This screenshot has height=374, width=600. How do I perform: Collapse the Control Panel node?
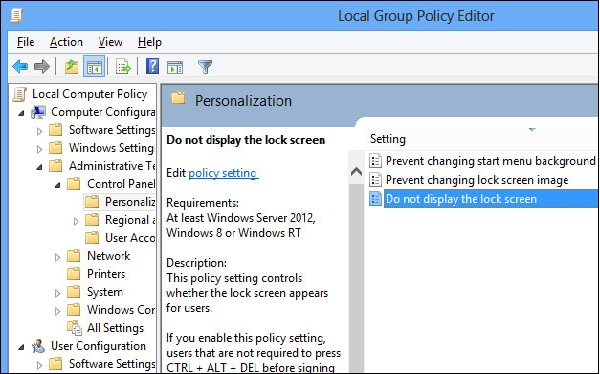coord(58,185)
